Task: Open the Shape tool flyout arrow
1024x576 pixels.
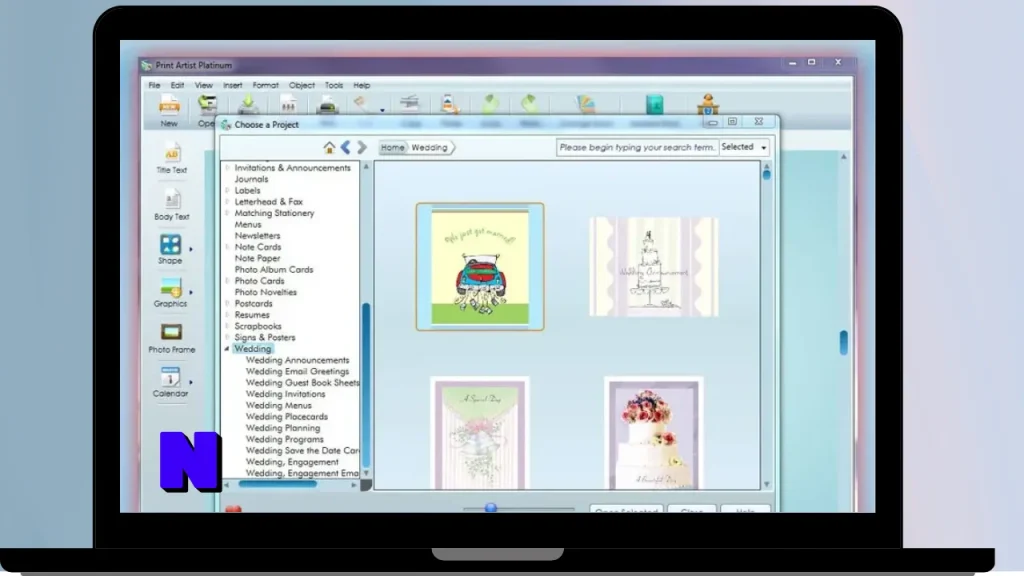Action: pos(191,249)
